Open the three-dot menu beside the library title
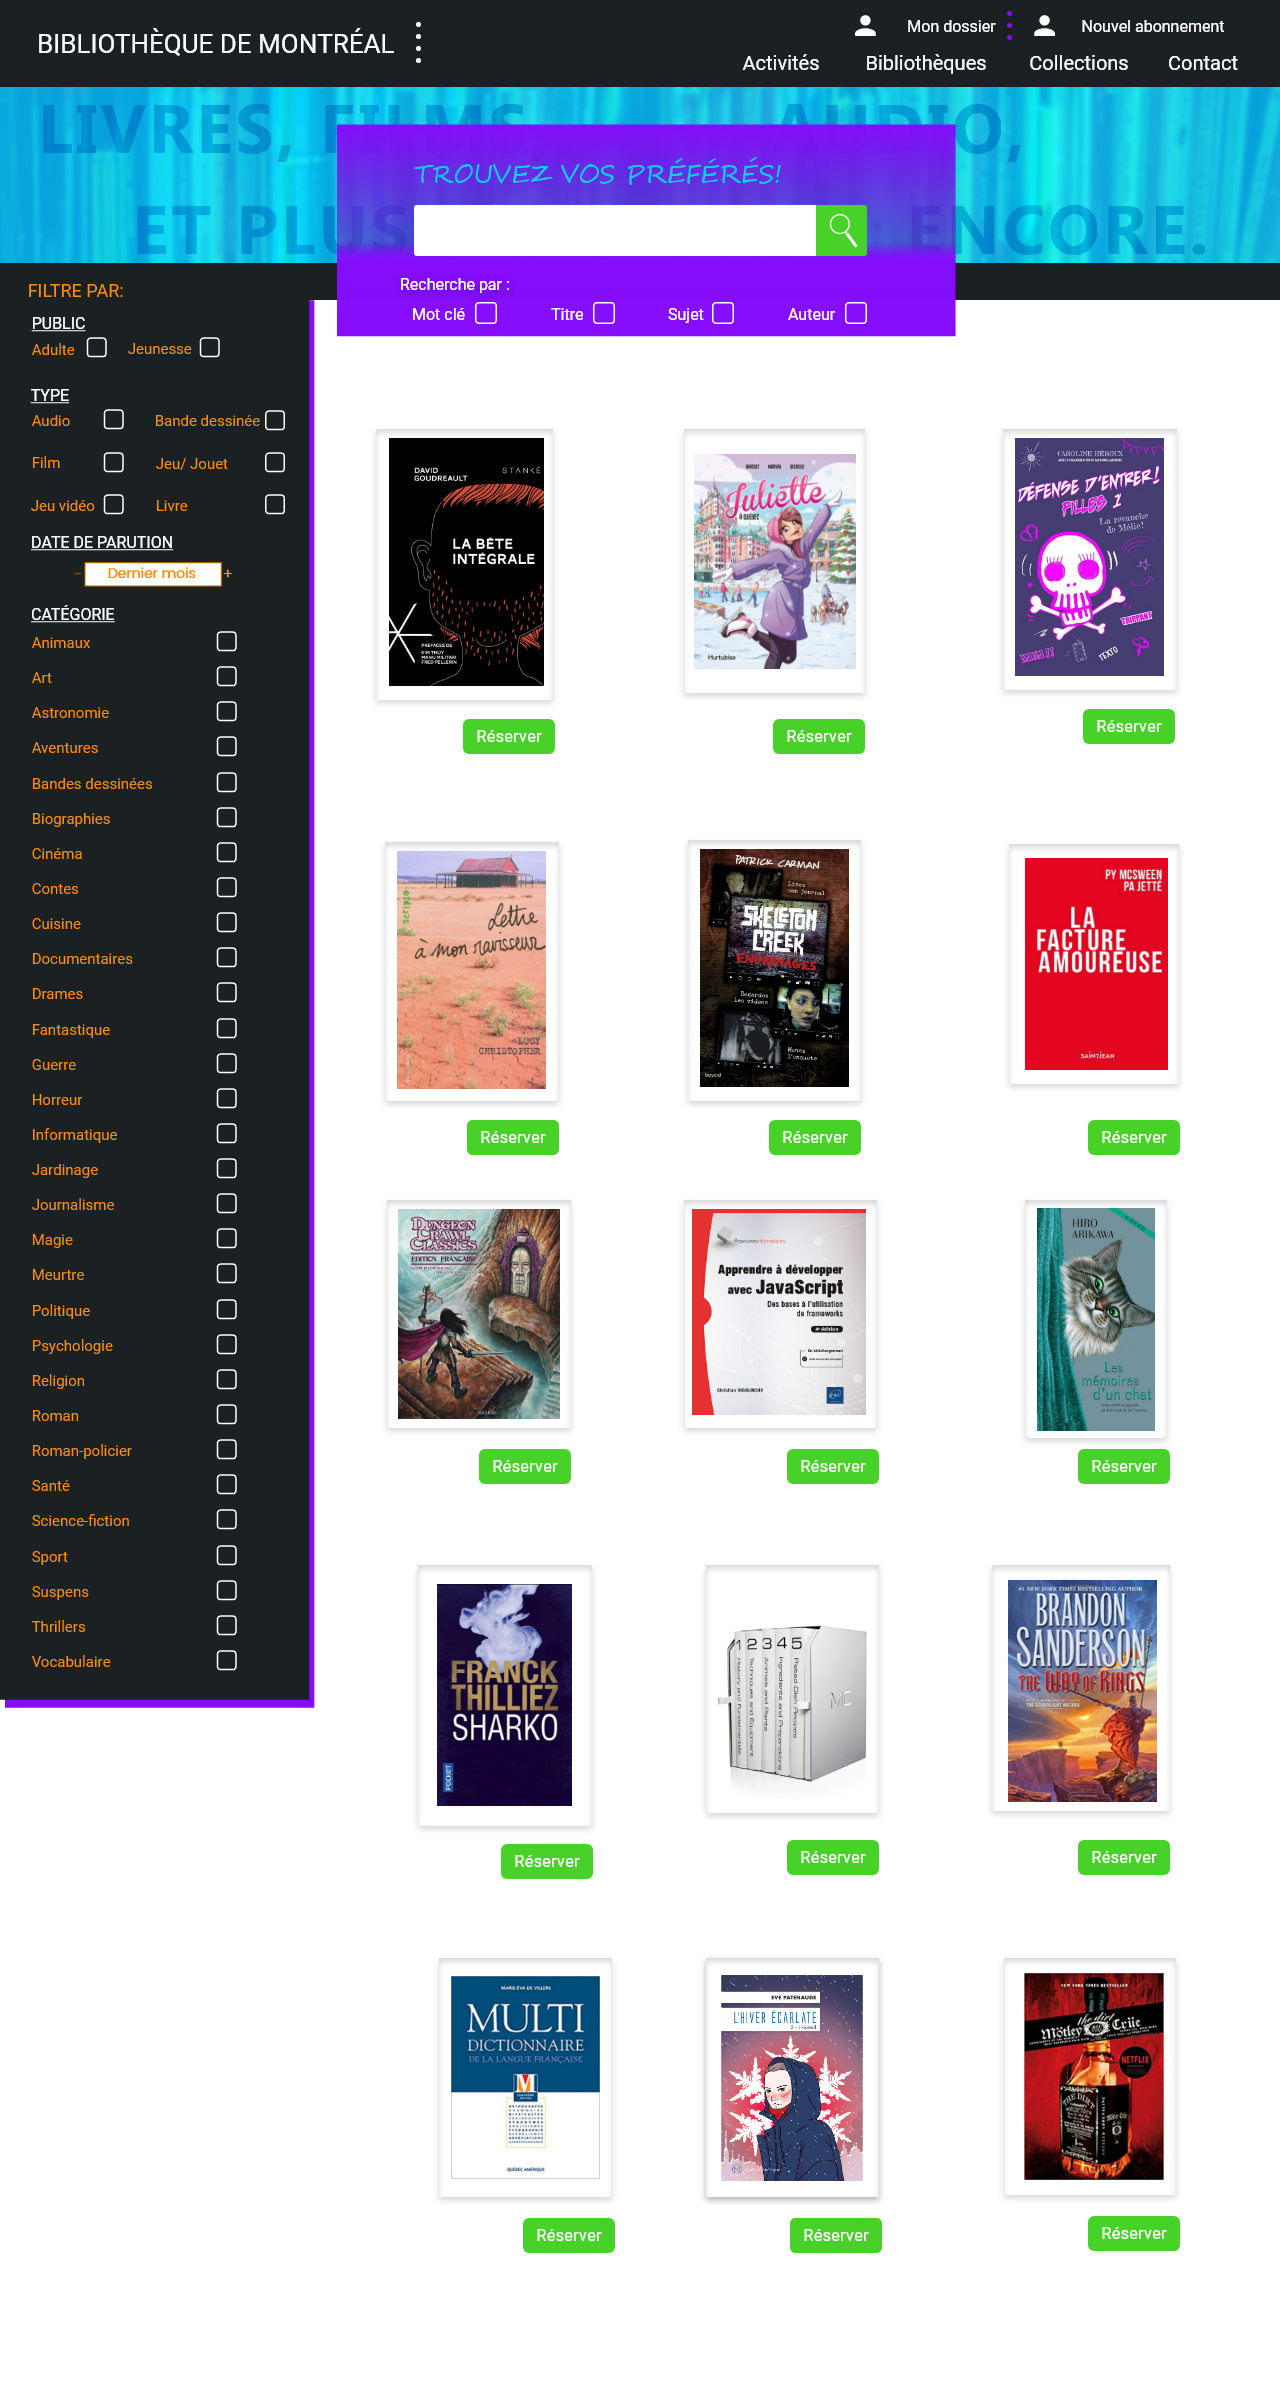The height and width of the screenshot is (2400, 1280). [x=418, y=43]
